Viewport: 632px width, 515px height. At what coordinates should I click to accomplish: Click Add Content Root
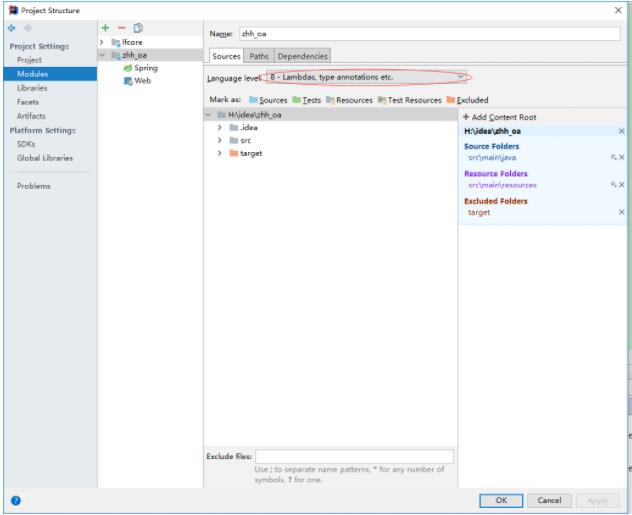pos(499,117)
